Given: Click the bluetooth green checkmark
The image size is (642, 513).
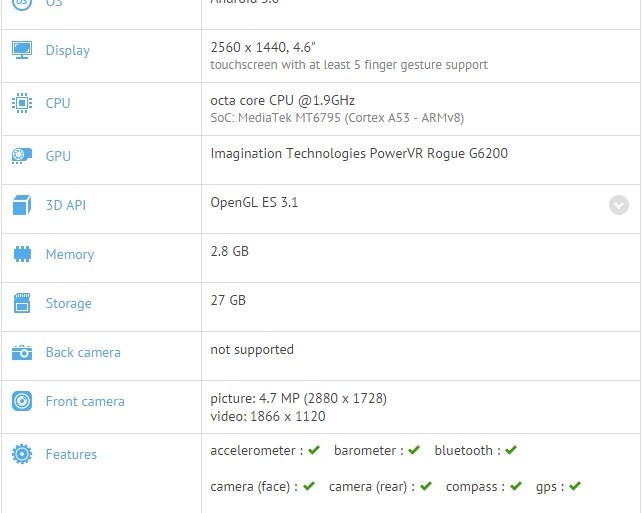Looking at the screenshot, I should [511, 451].
